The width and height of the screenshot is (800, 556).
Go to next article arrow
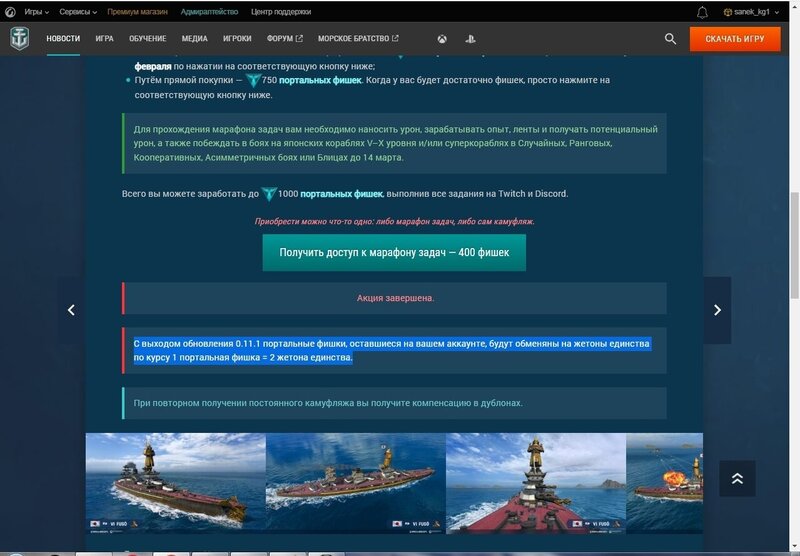[717, 310]
